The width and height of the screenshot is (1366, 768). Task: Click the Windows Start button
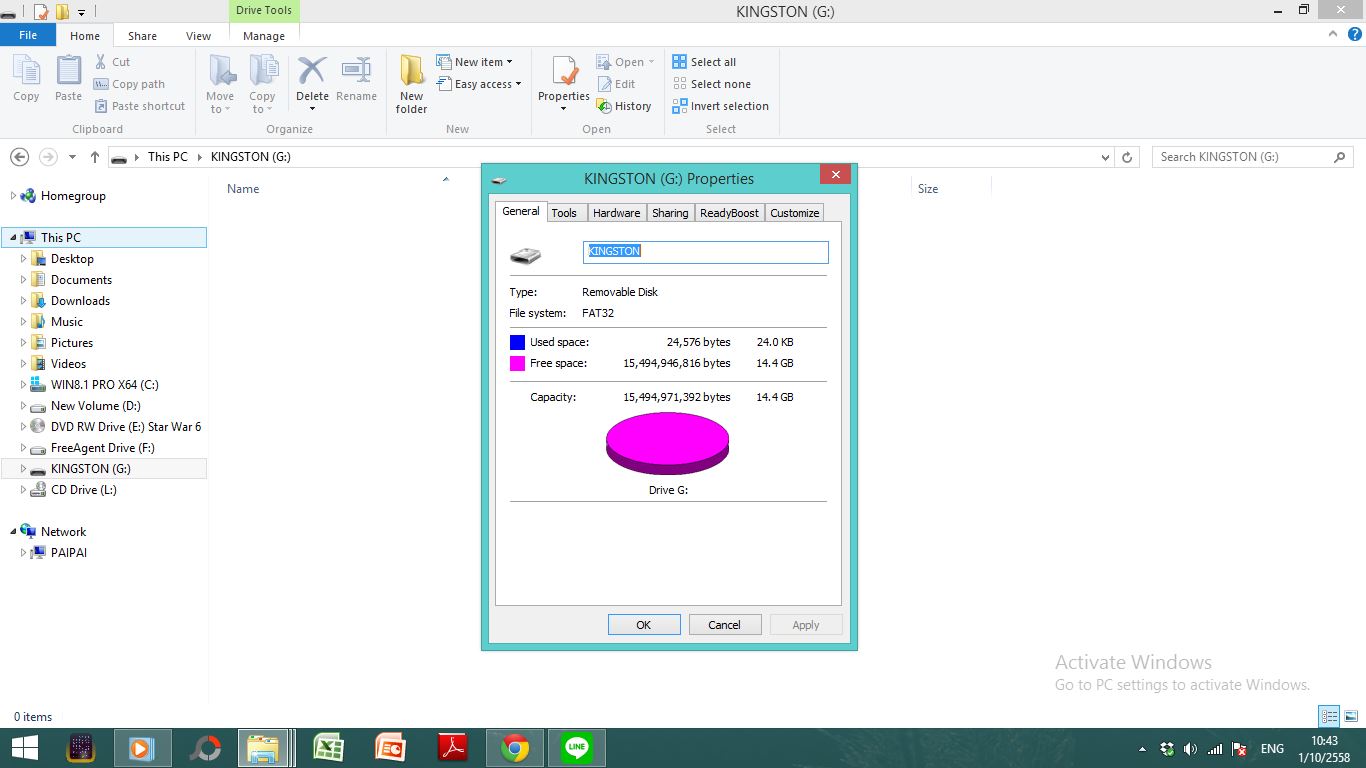point(24,748)
